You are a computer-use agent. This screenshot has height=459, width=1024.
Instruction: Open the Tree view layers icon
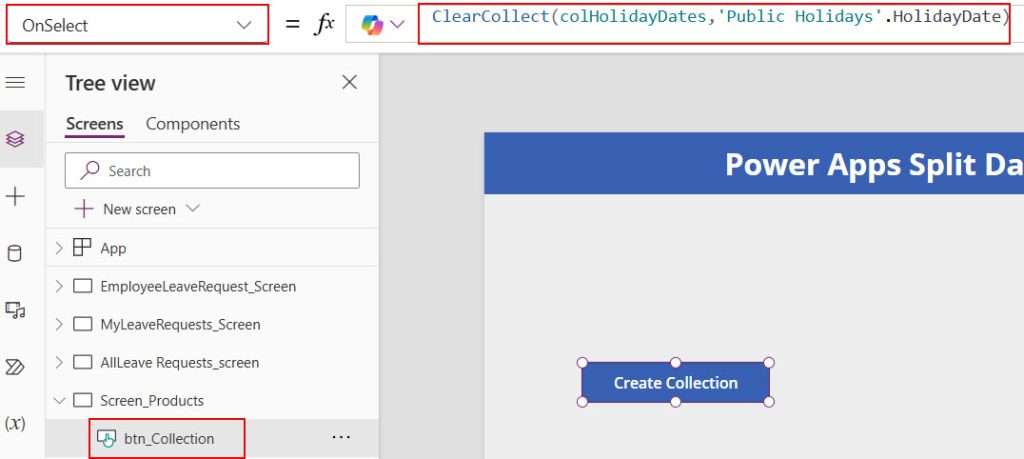point(15,138)
